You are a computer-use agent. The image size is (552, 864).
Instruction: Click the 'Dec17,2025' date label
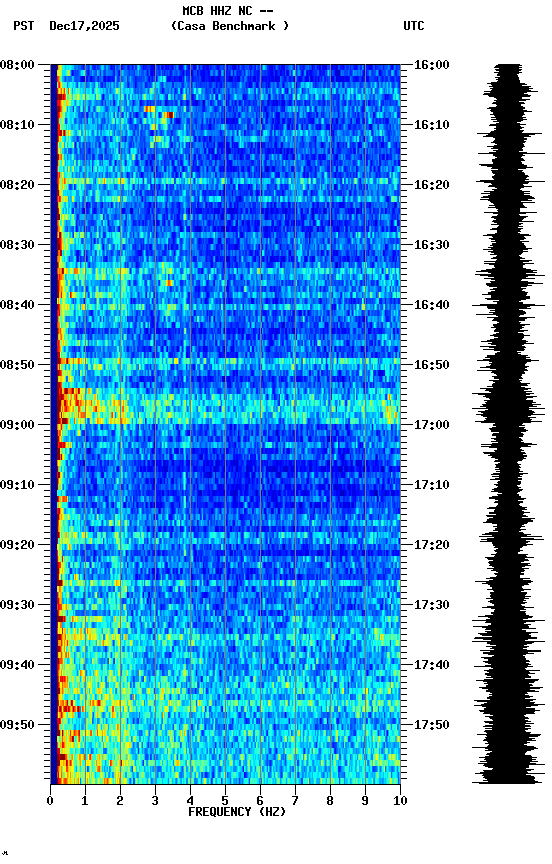[x=84, y=26]
